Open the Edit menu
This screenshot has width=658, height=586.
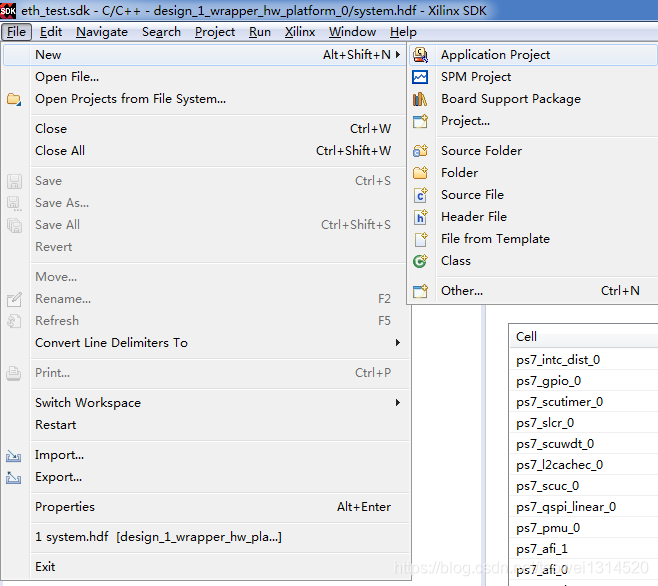pos(51,32)
